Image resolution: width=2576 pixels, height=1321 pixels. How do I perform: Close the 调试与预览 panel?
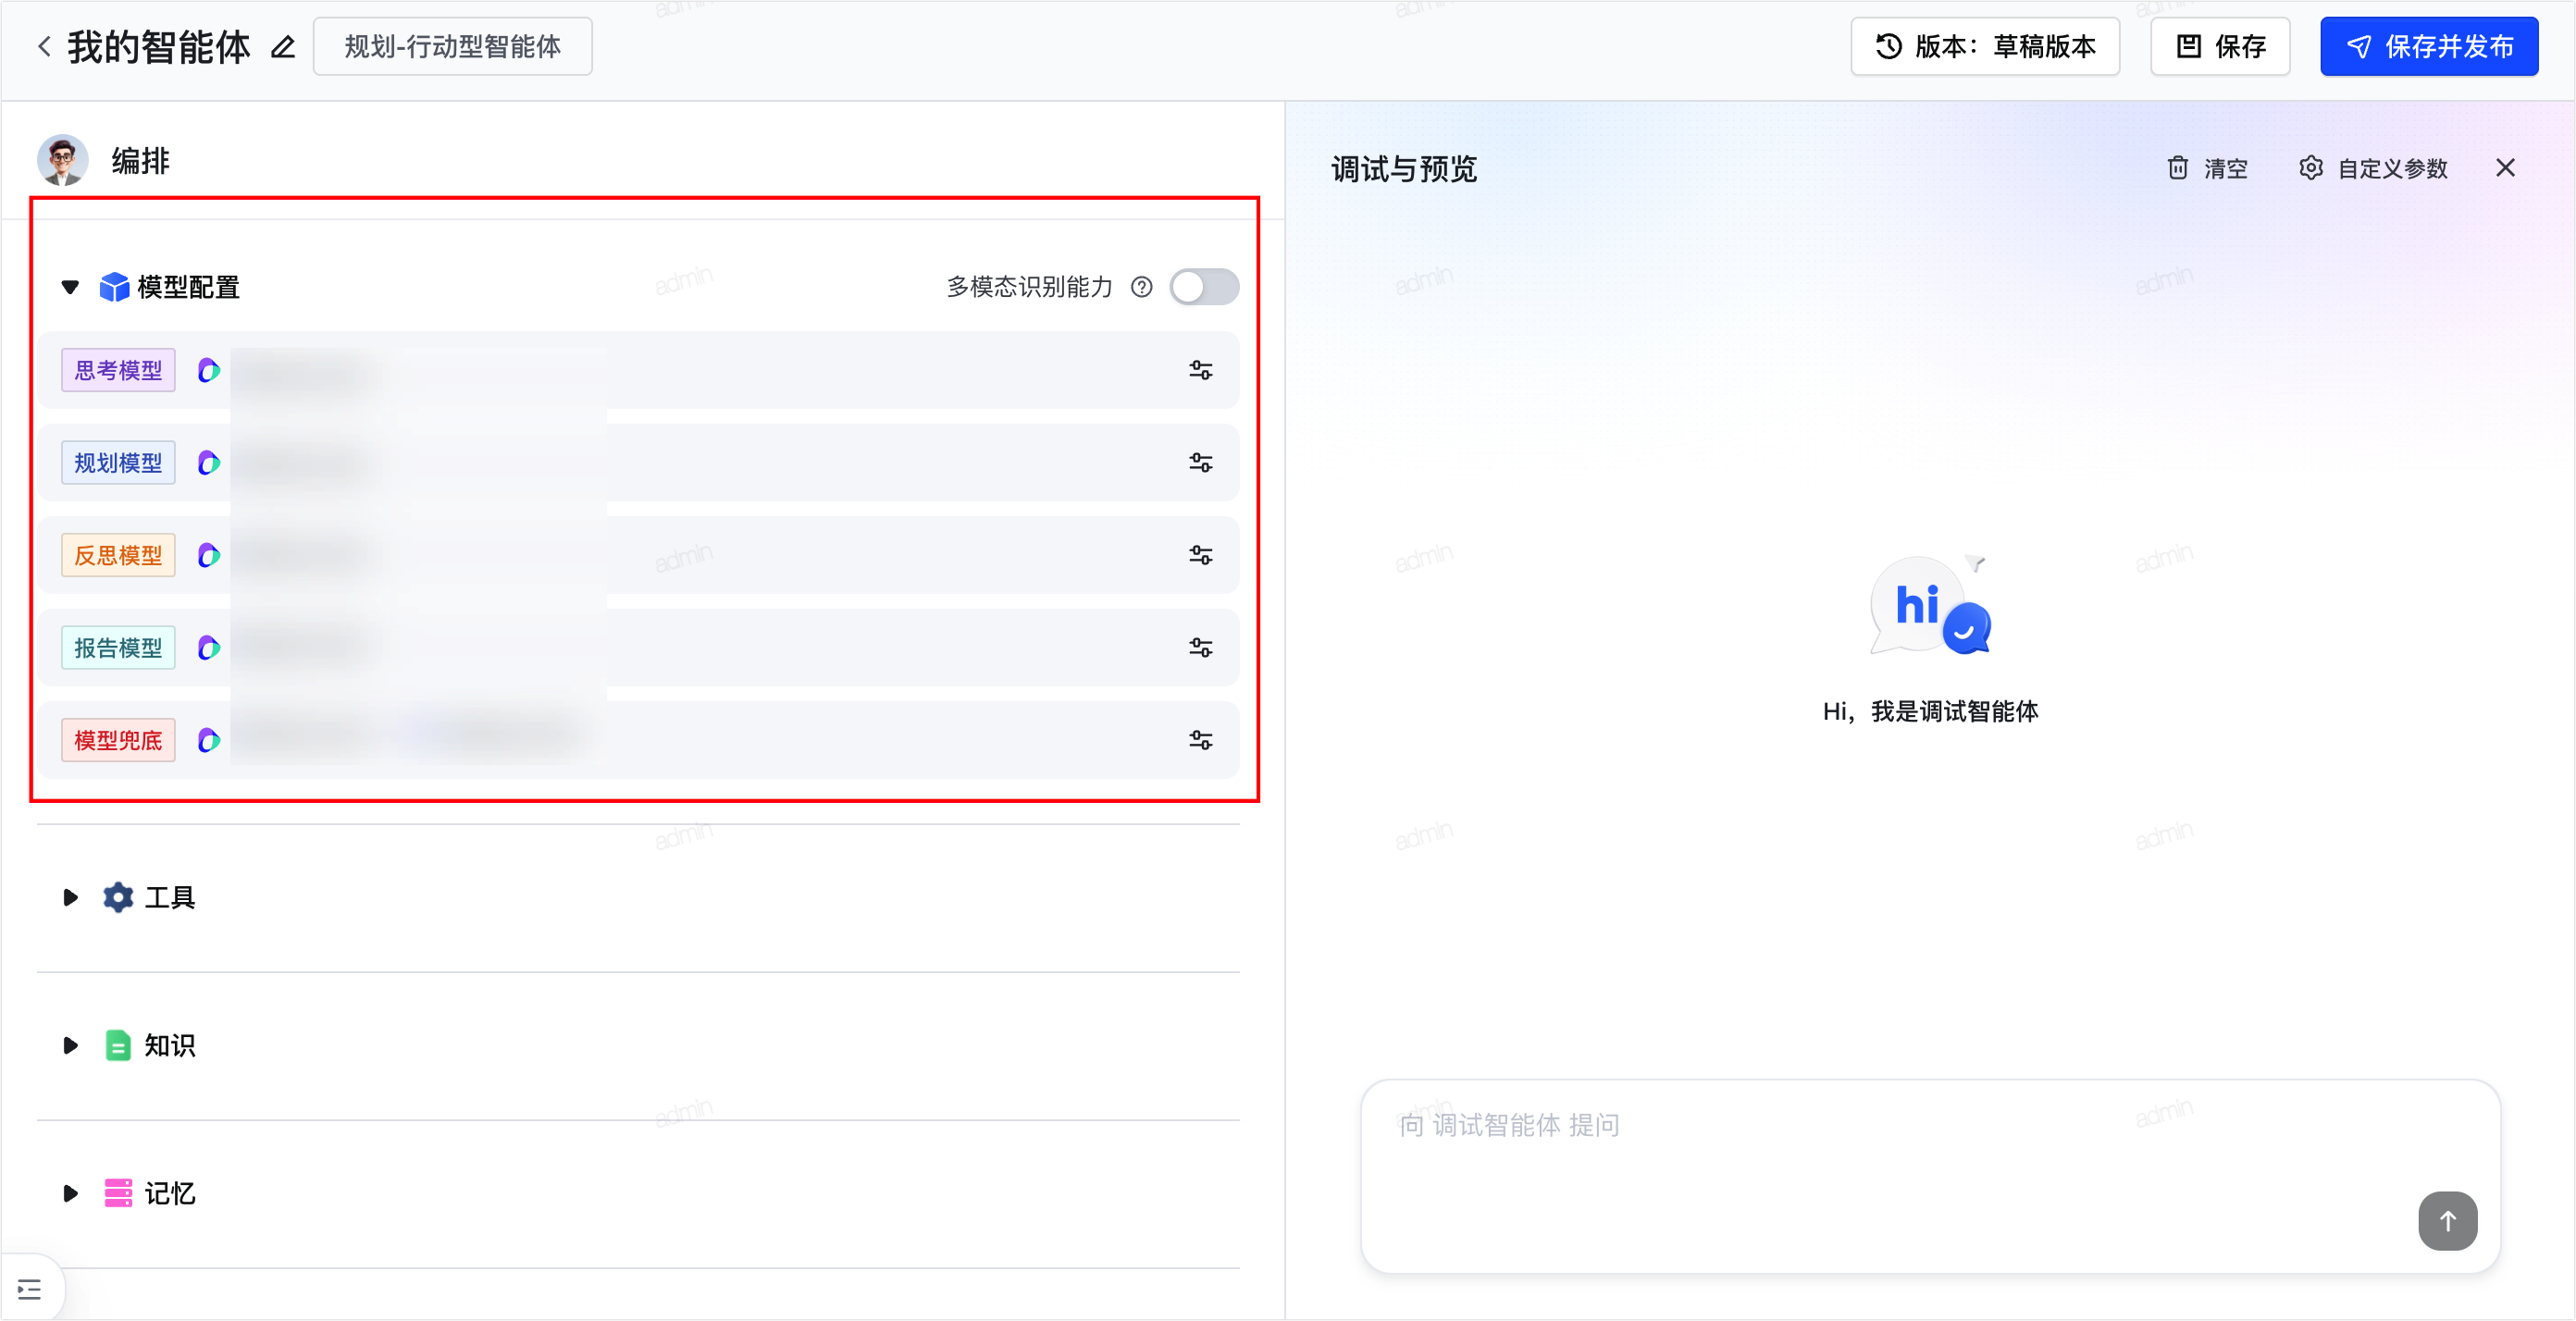pyautogui.click(x=2505, y=168)
